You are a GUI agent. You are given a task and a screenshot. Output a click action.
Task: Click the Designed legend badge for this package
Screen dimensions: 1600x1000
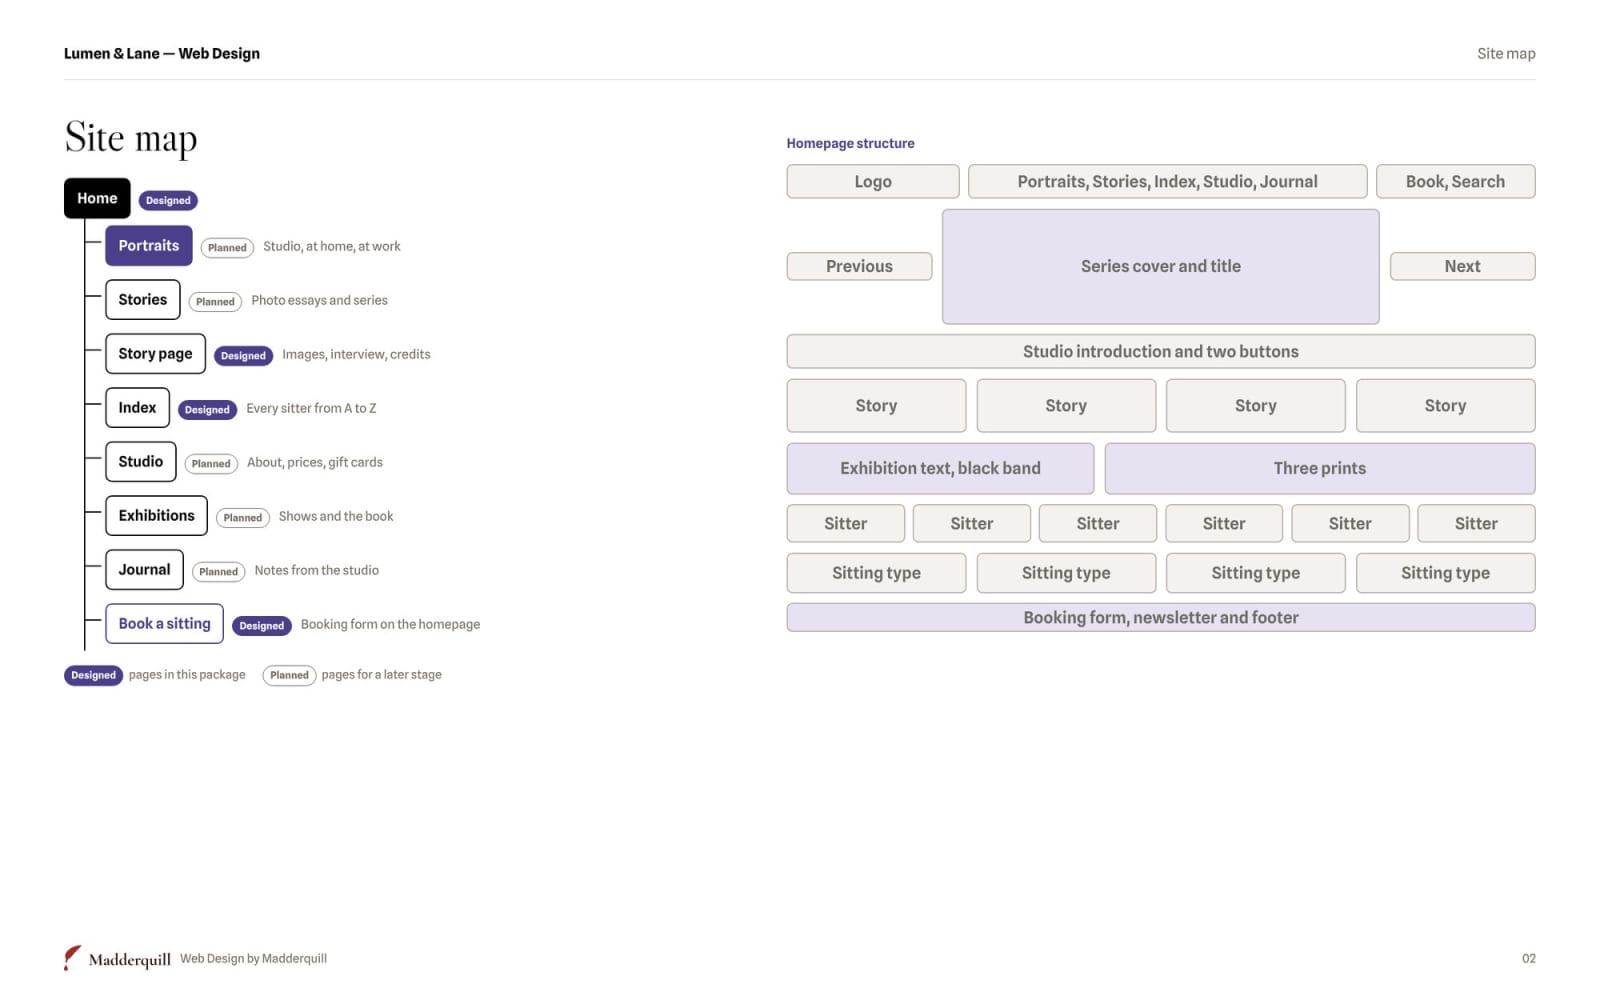click(x=94, y=676)
